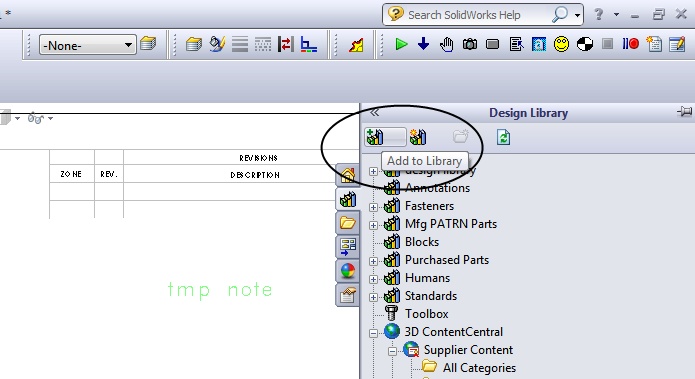
Task: Open the Help dropdown arrow
Action: point(616,15)
